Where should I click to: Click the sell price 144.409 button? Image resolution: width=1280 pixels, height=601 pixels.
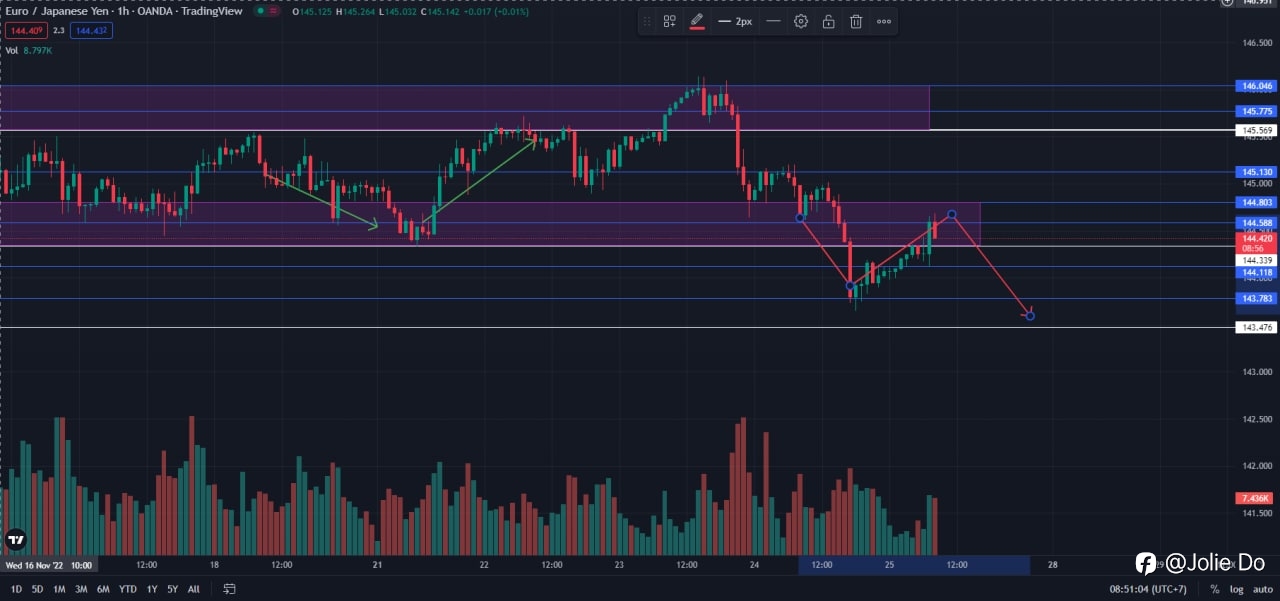pos(26,31)
